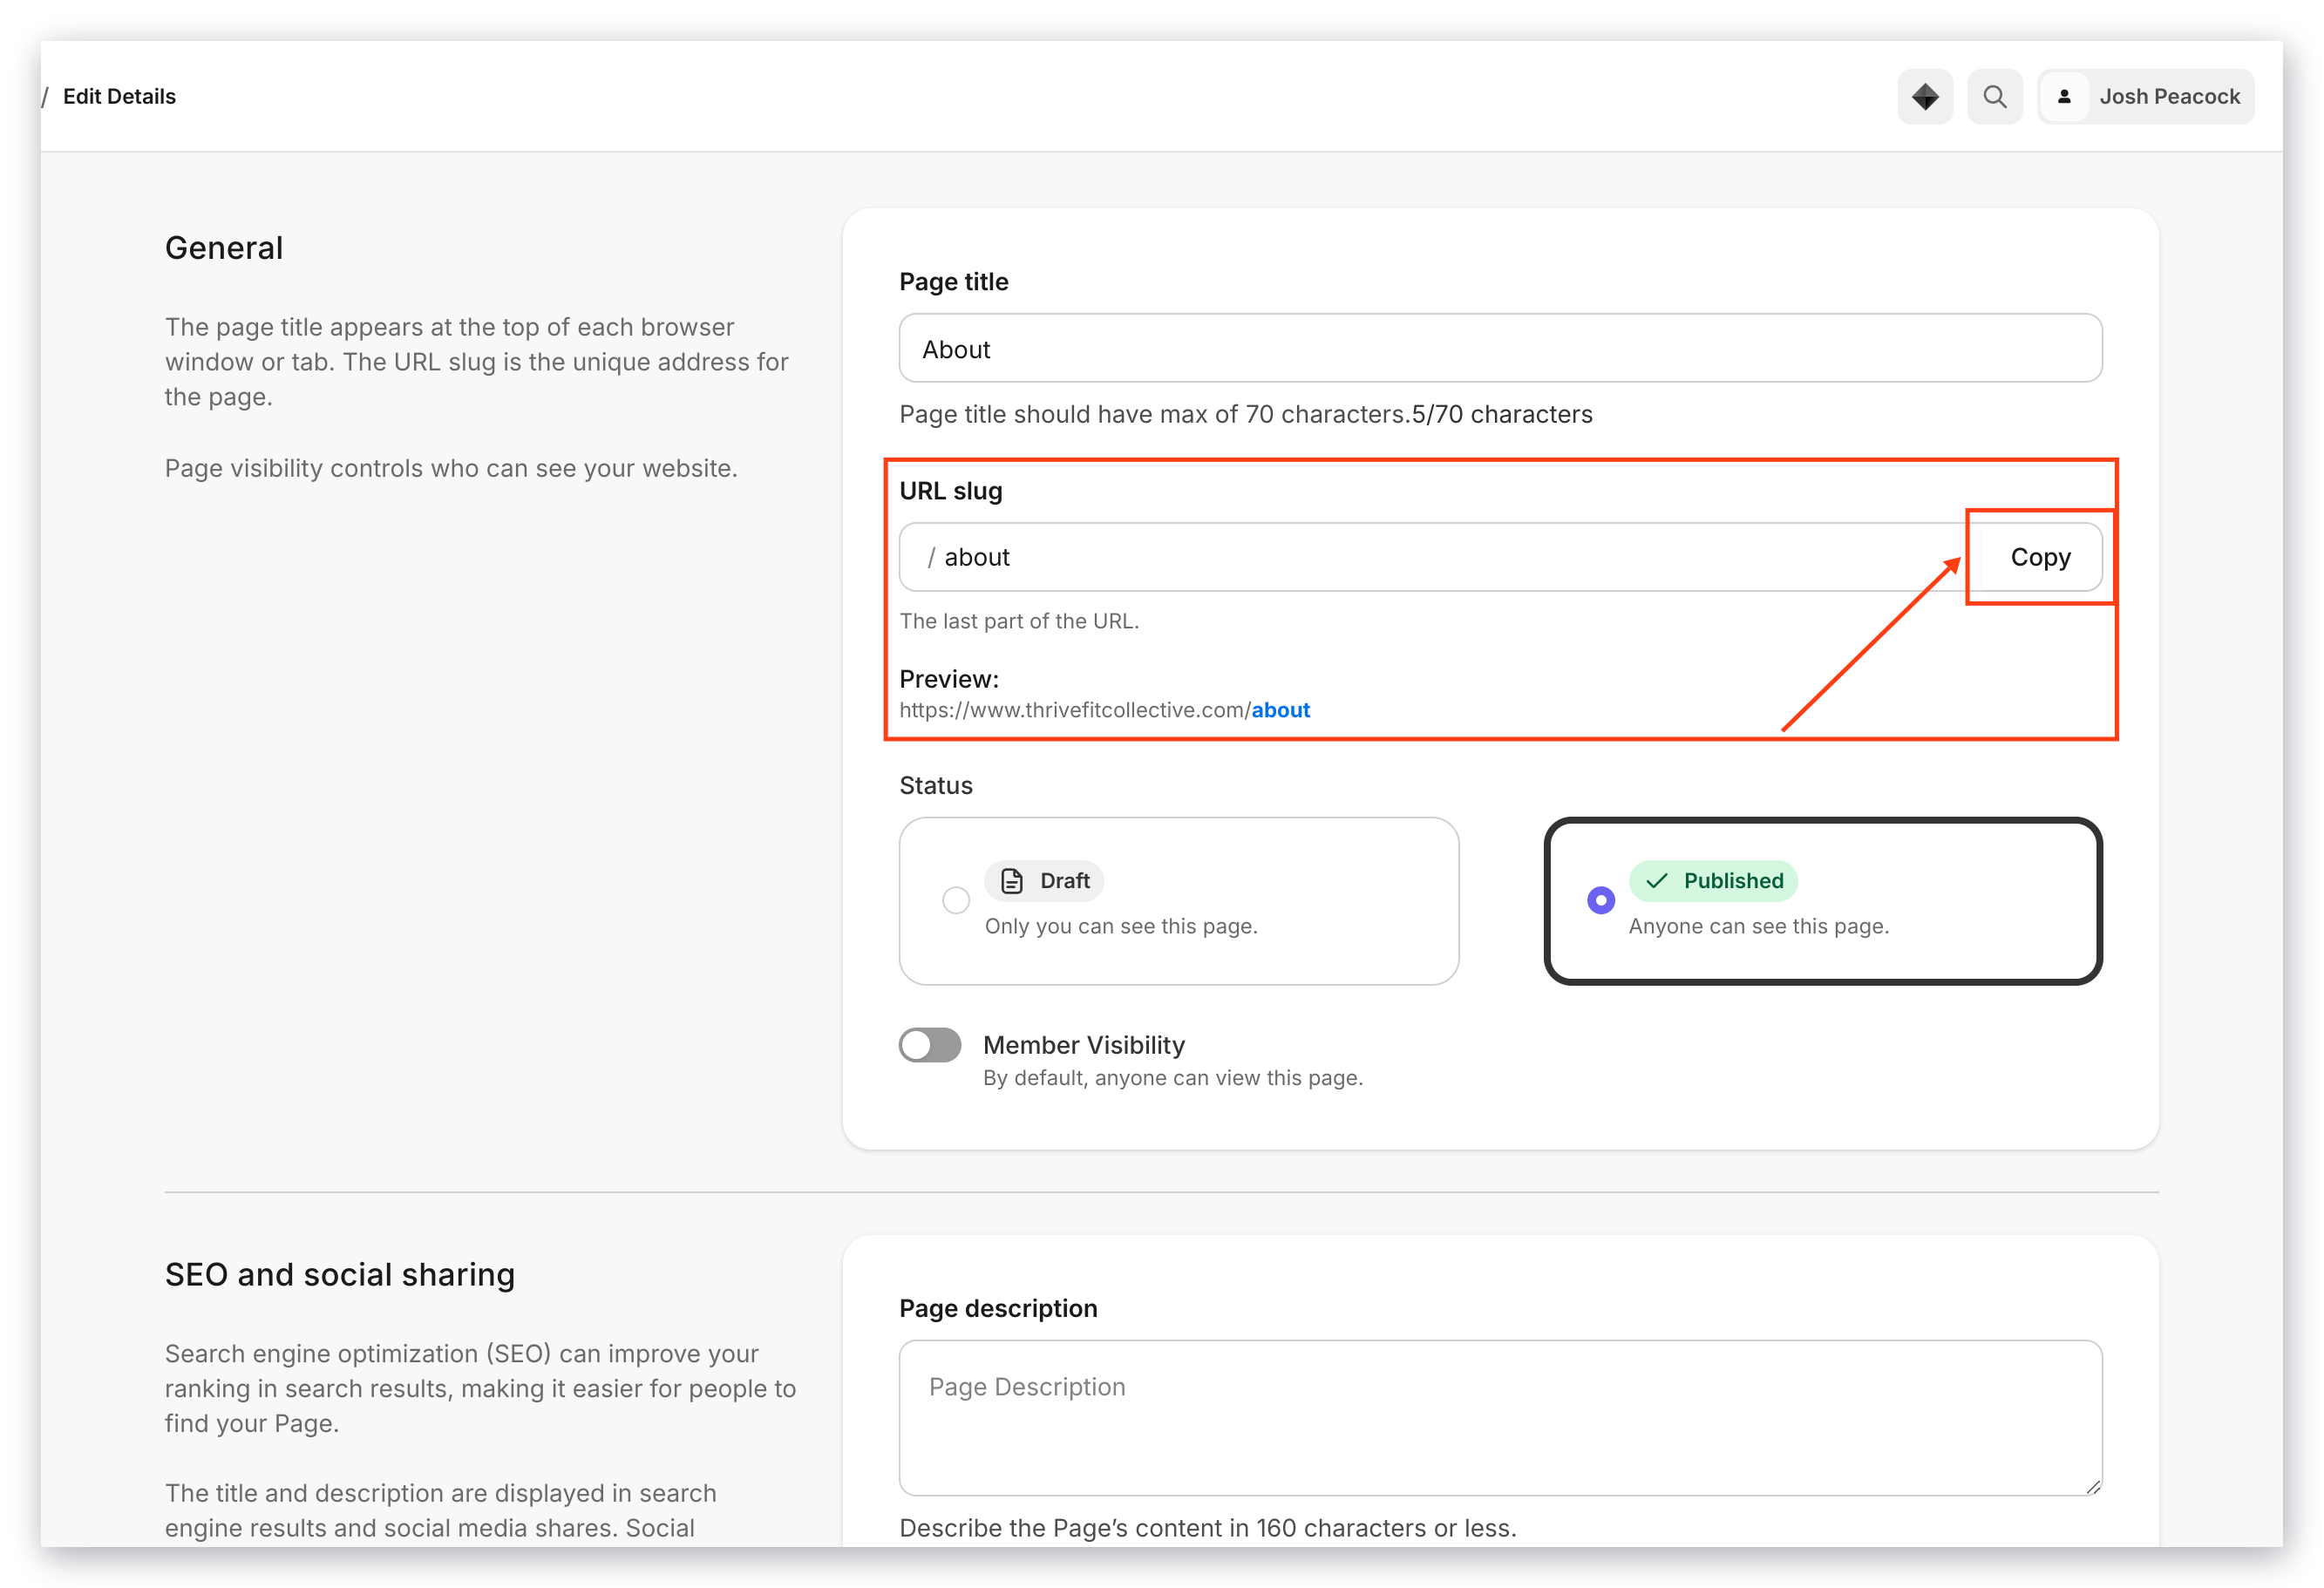Click the leading slash breadcrumb separator
2324x1588 pixels.
pos(45,97)
